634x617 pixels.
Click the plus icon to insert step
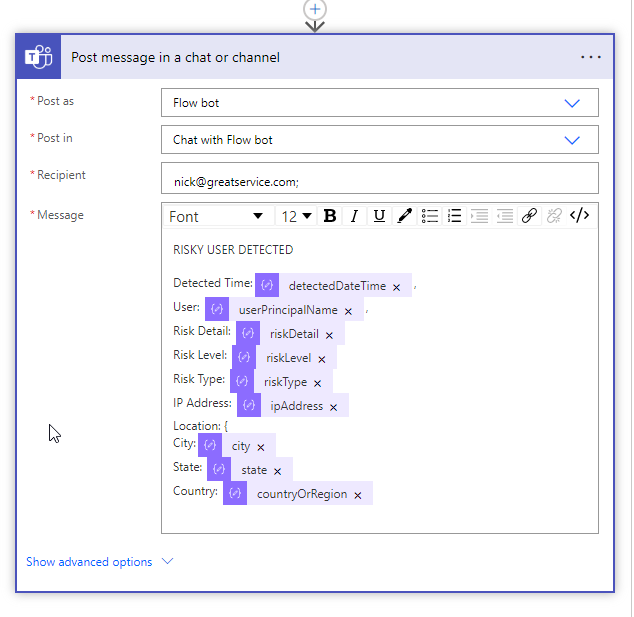[x=316, y=8]
